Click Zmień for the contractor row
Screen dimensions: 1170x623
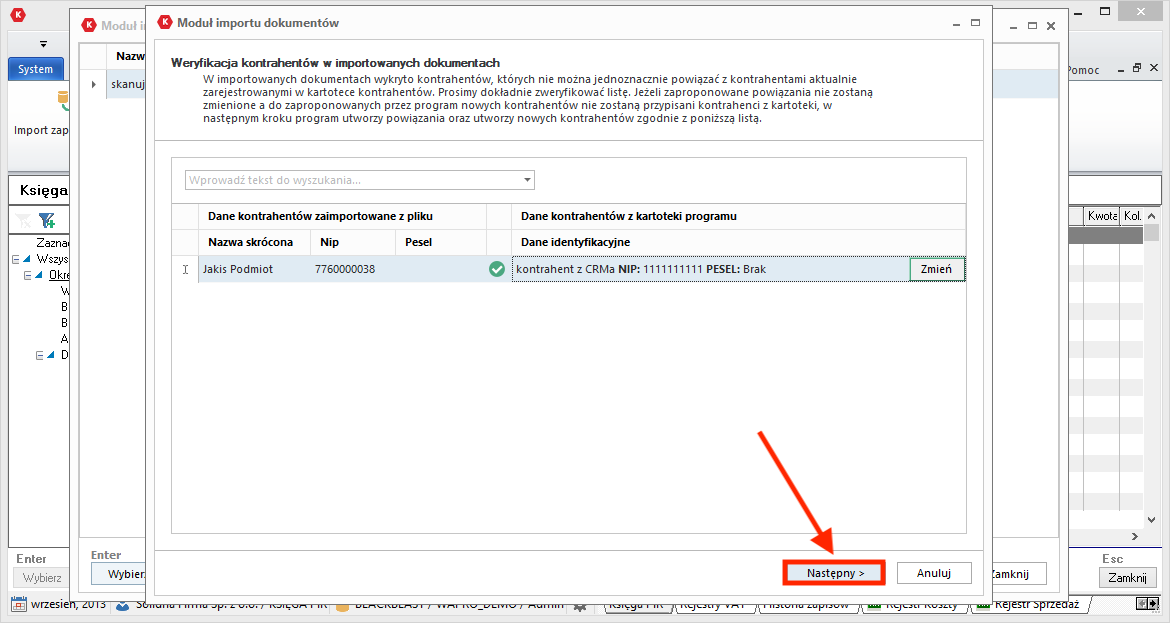click(936, 270)
